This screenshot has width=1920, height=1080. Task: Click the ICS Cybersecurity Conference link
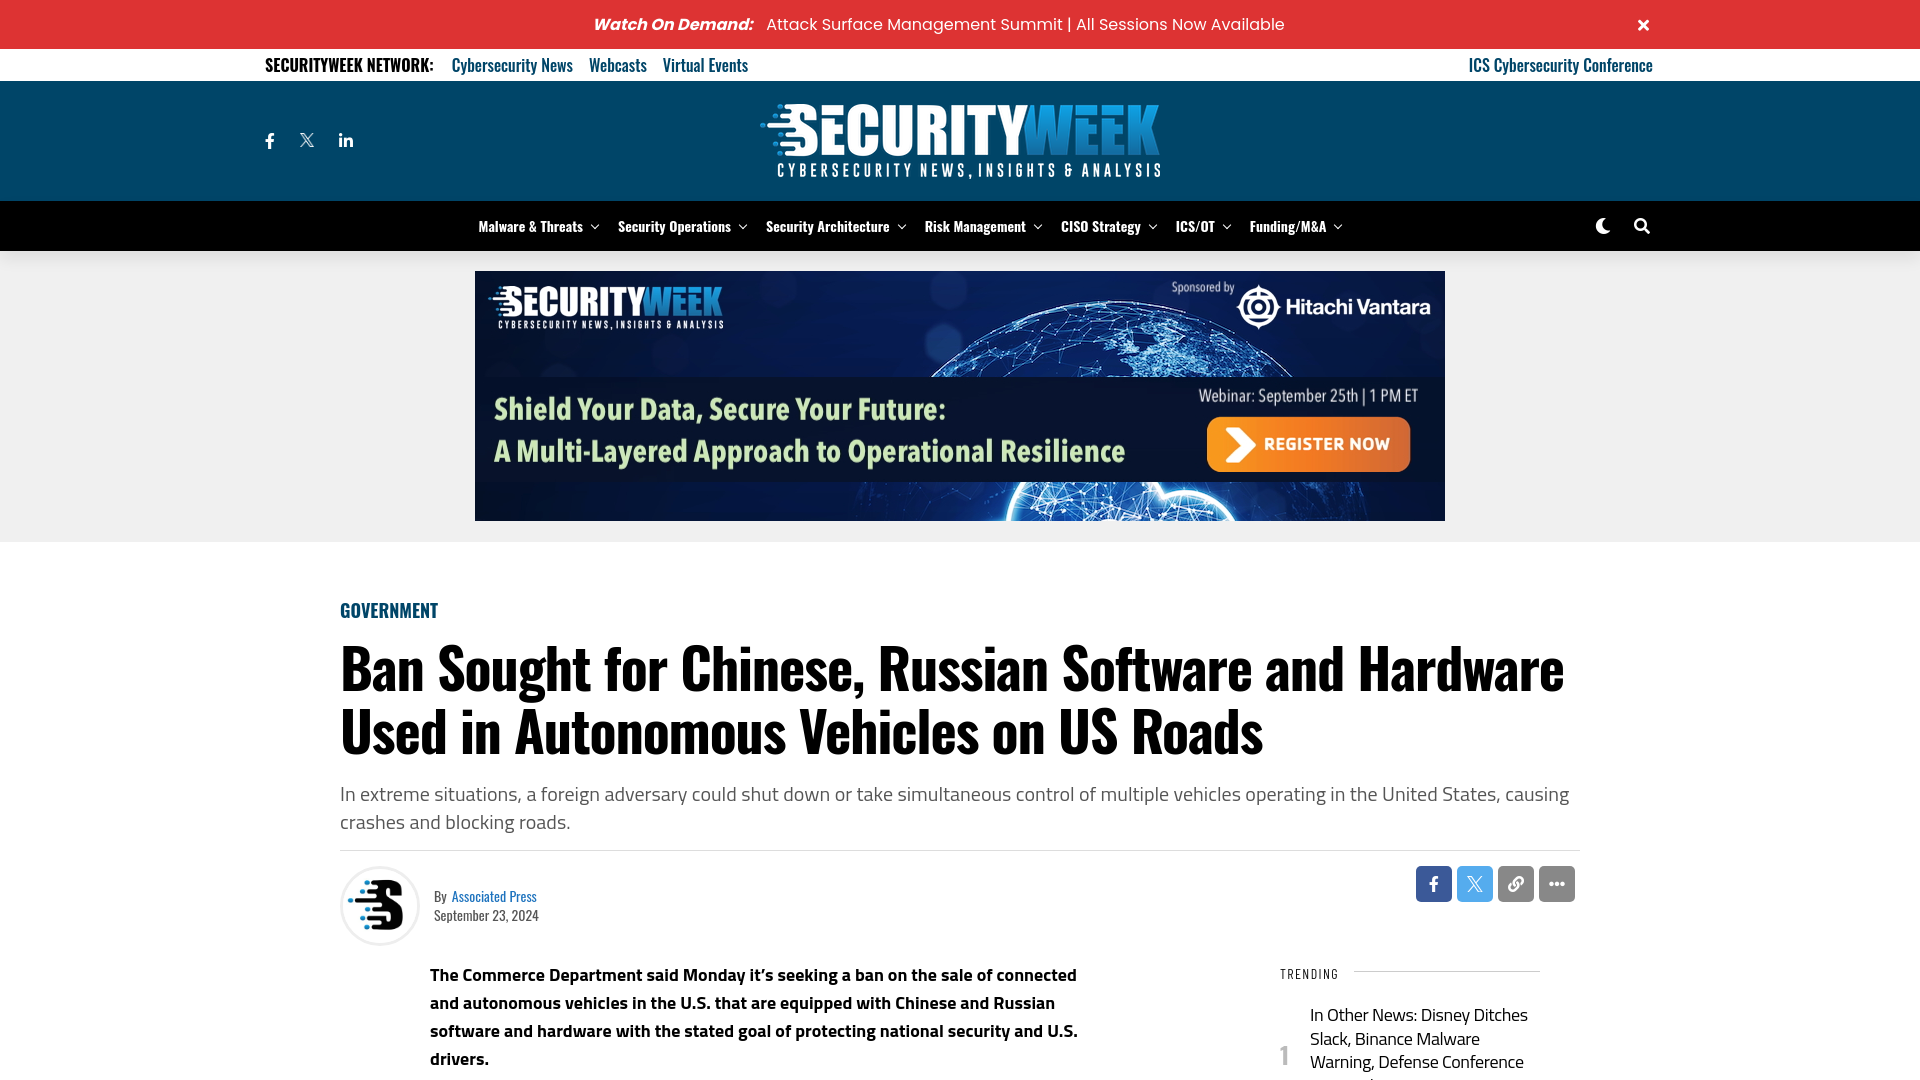pyautogui.click(x=1560, y=65)
